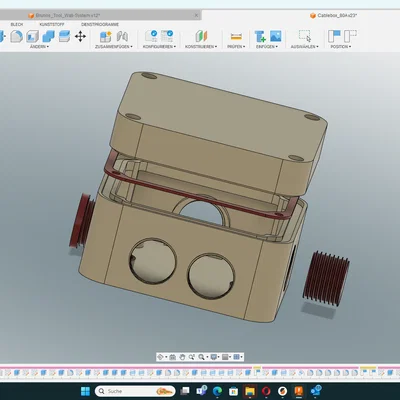Close the Brunos_Tool_Wall-System document tab

click(x=196, y=15)
